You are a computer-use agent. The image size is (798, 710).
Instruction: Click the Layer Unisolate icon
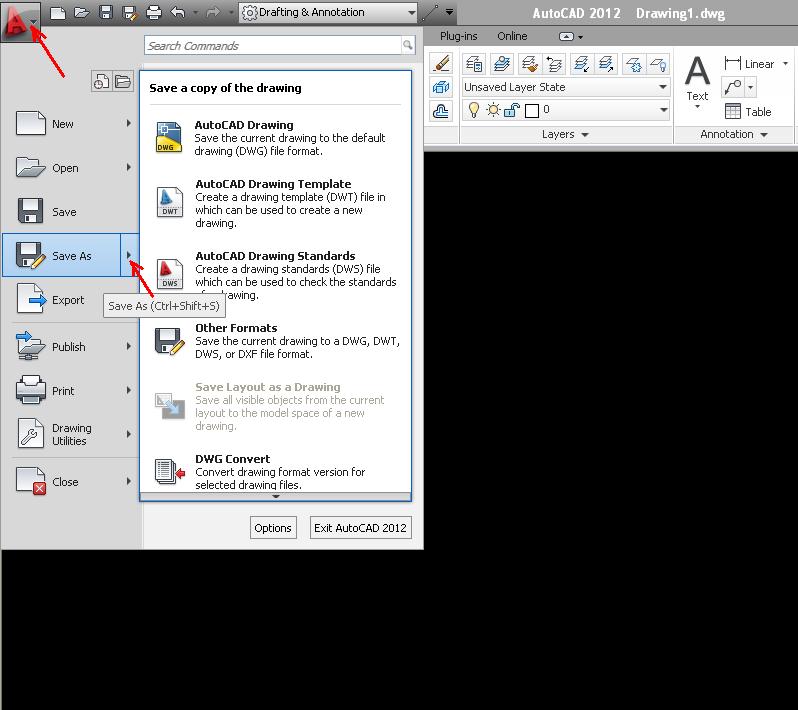pos(606,64)
